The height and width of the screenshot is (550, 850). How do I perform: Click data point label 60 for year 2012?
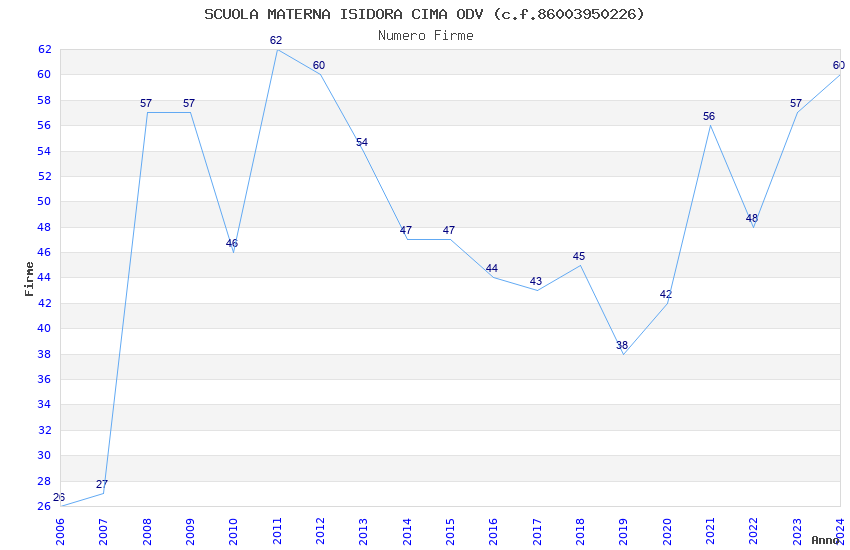pos(319,65)
